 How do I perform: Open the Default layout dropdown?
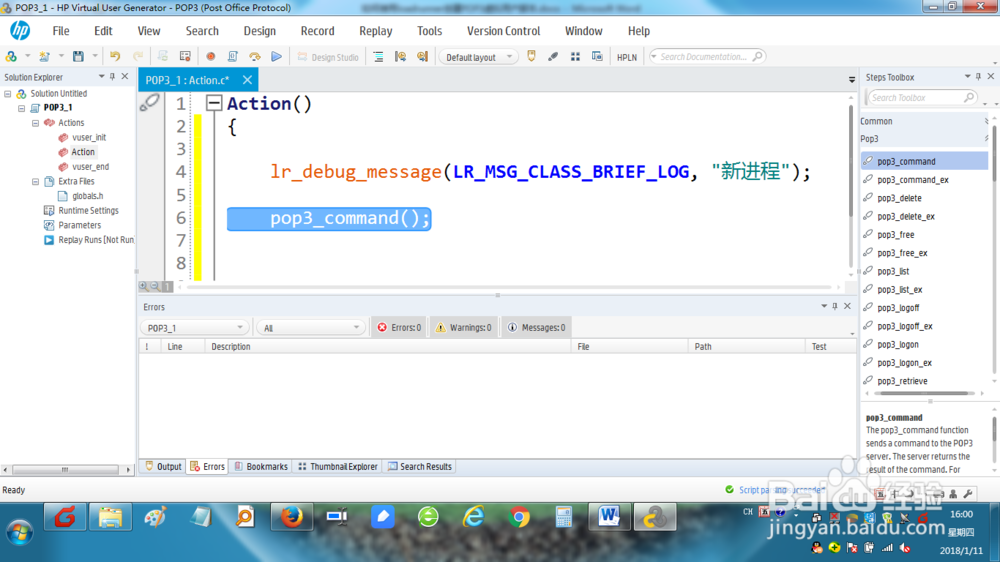pos(478,57)
